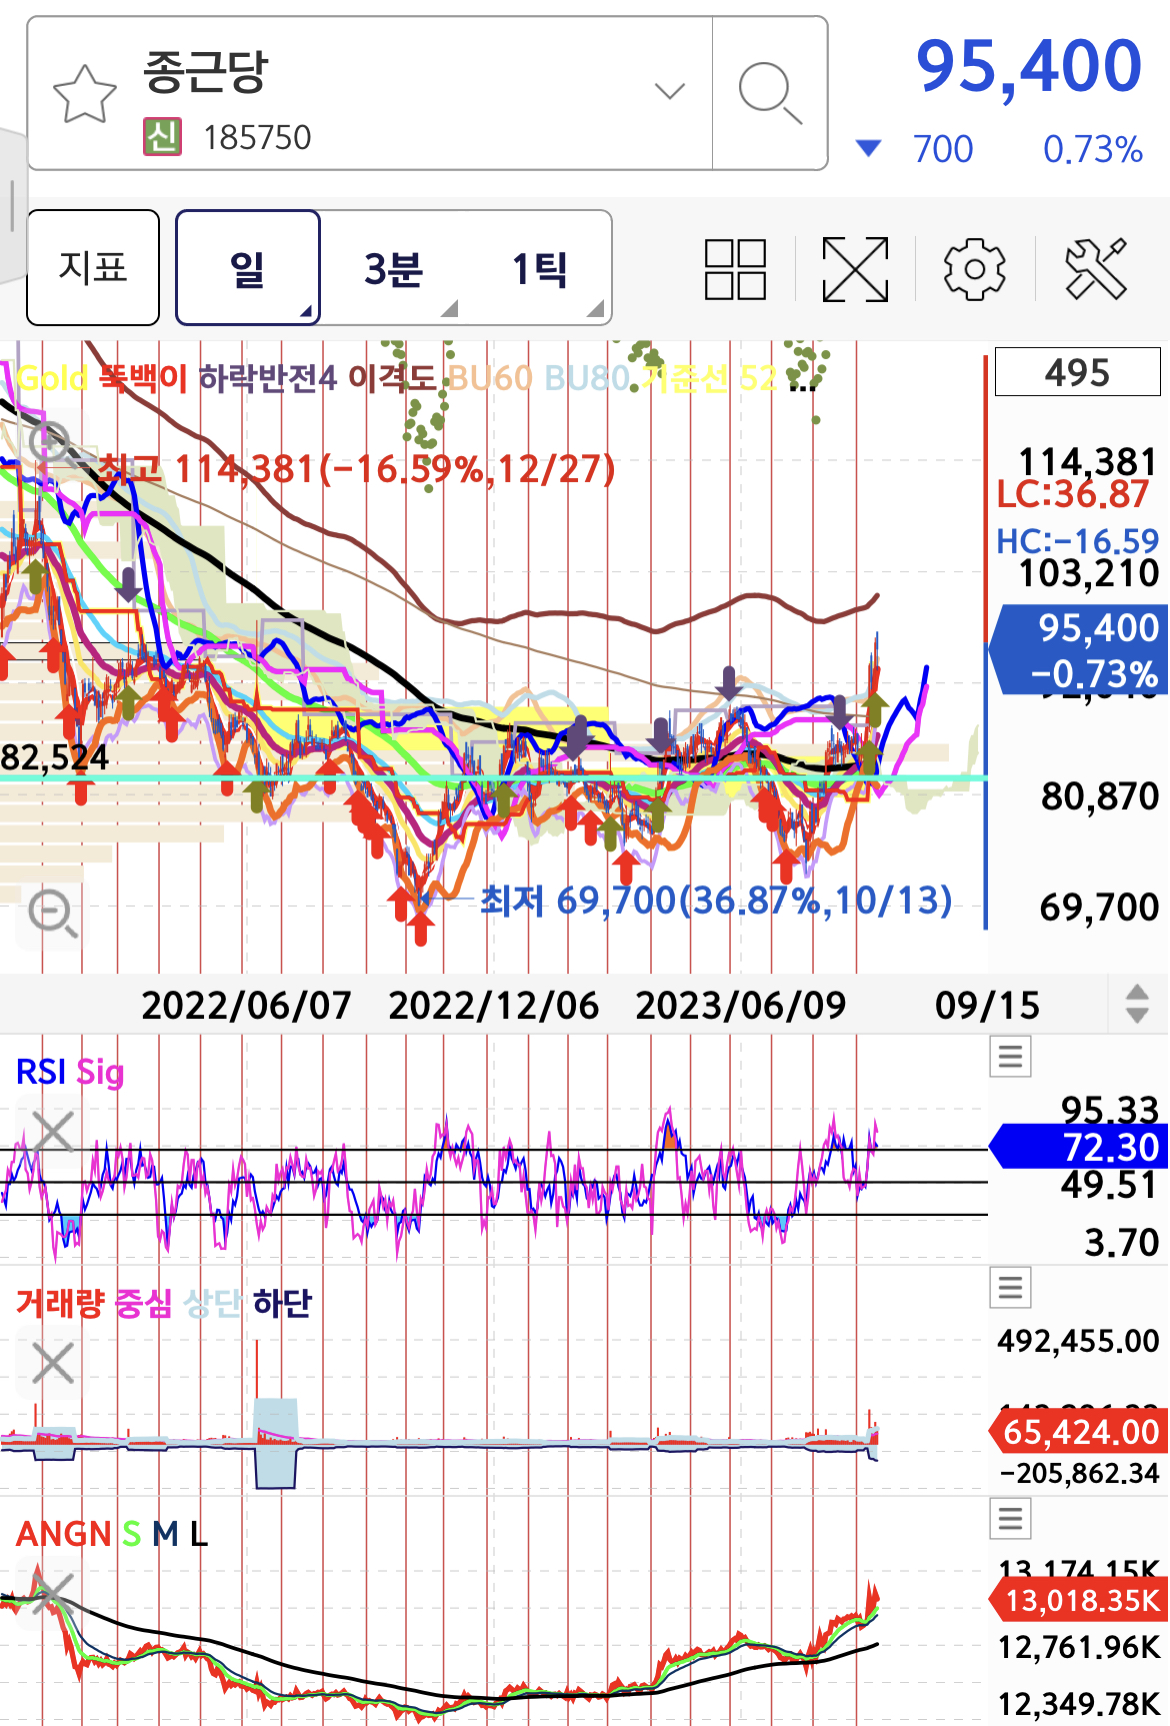
Task: Select the ANGN indicator label
Action: pyautogui.click(x=64, y=1534)
